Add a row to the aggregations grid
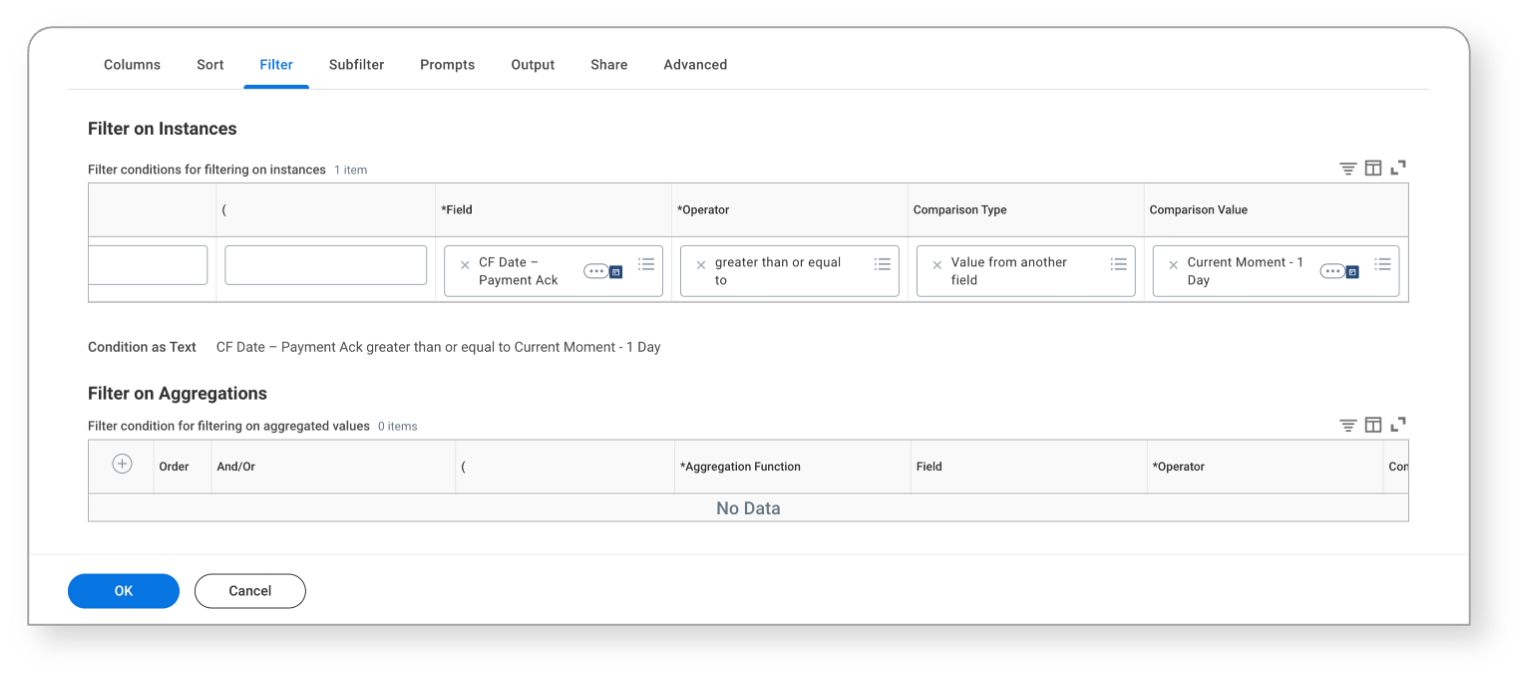 [122, 464]
